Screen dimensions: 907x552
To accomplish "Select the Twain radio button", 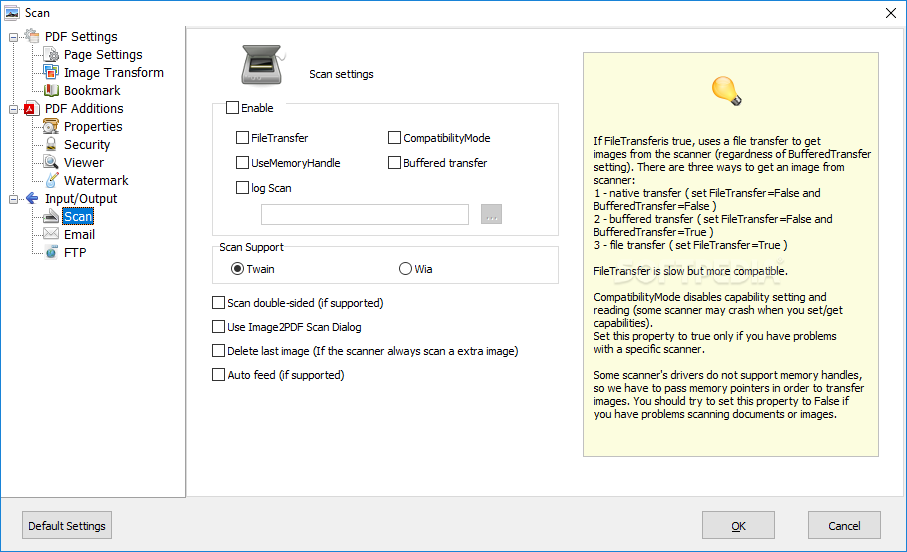I will pyautogui.click(x=237, y=268).
